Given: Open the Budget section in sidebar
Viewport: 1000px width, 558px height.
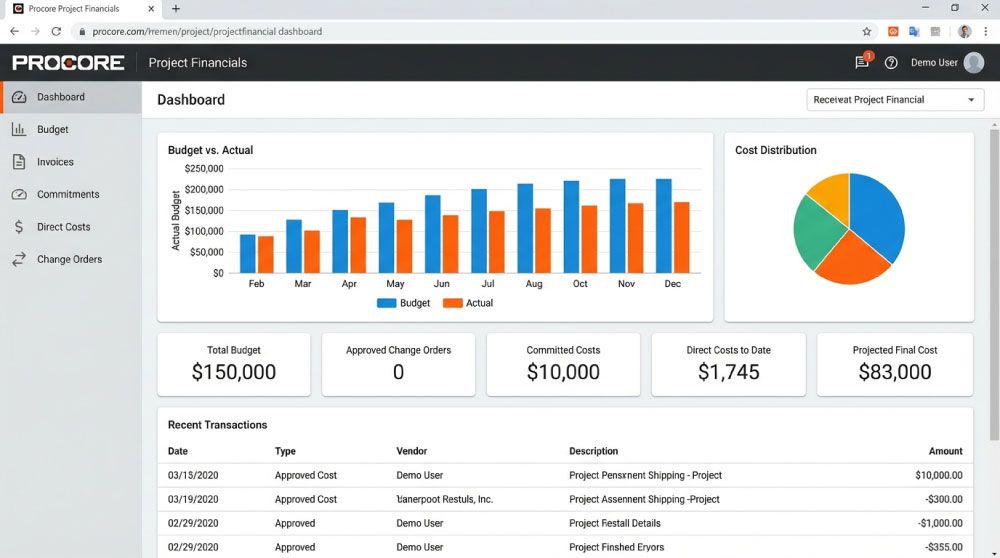Looking at the screenshot, I should coord(71,129).
